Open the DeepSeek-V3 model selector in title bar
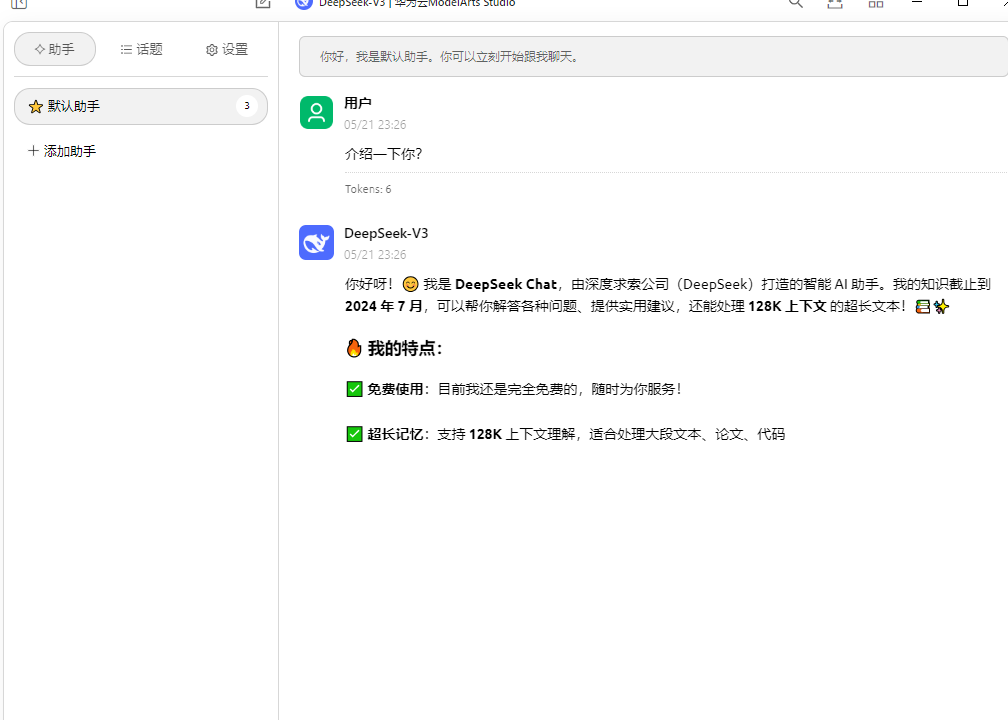 [405, 3]
